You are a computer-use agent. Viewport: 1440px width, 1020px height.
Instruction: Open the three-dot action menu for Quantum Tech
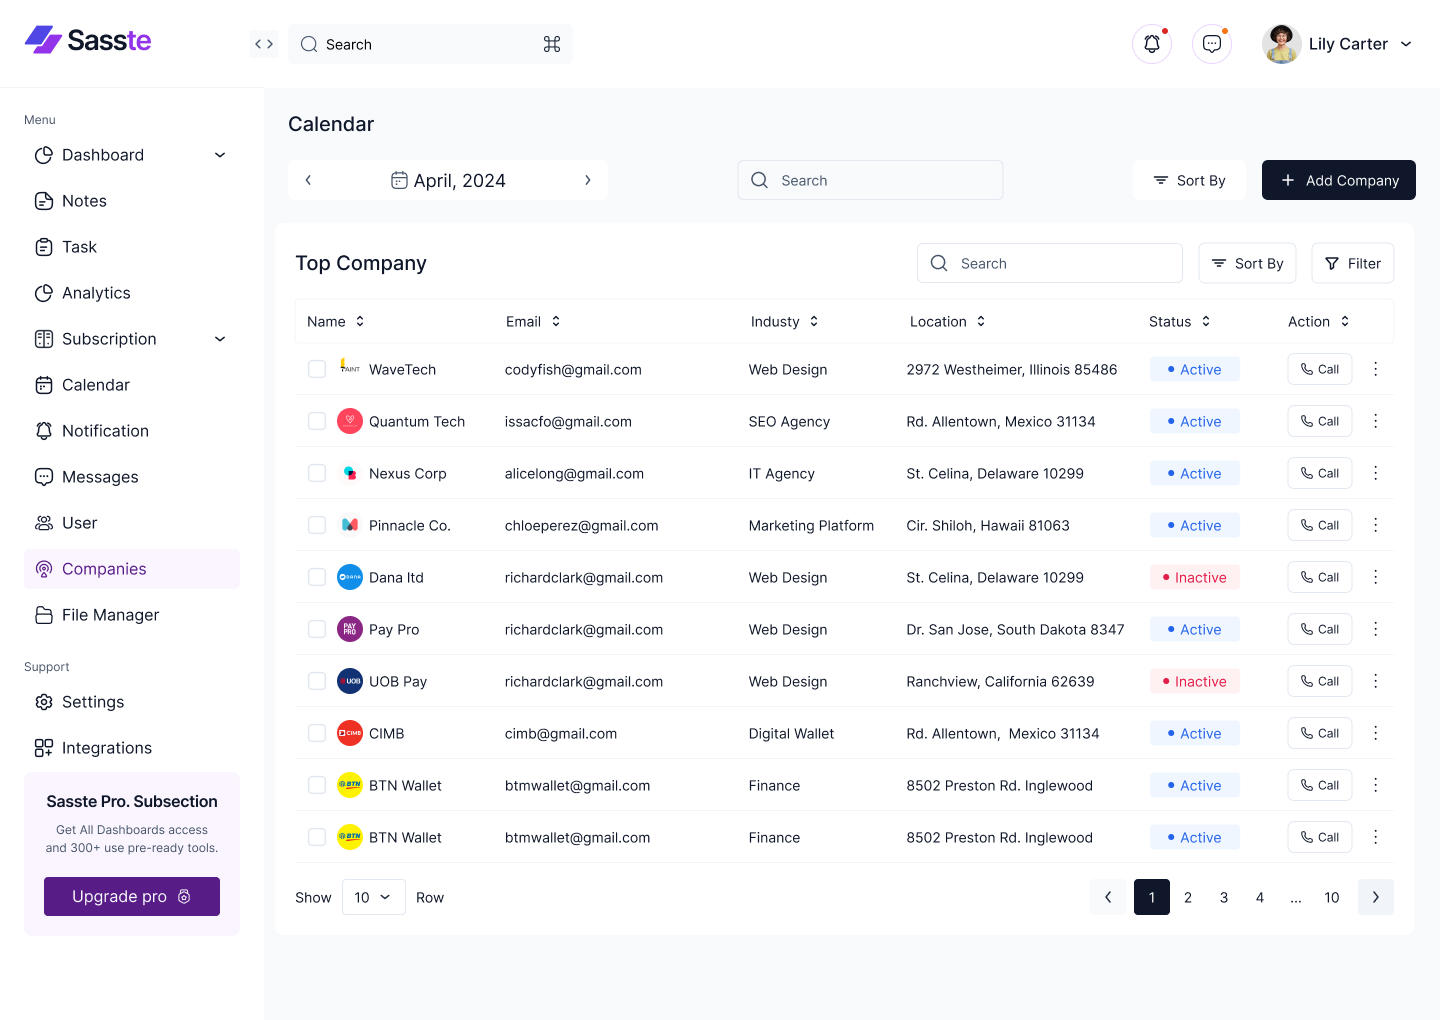tap(1375, 421)
